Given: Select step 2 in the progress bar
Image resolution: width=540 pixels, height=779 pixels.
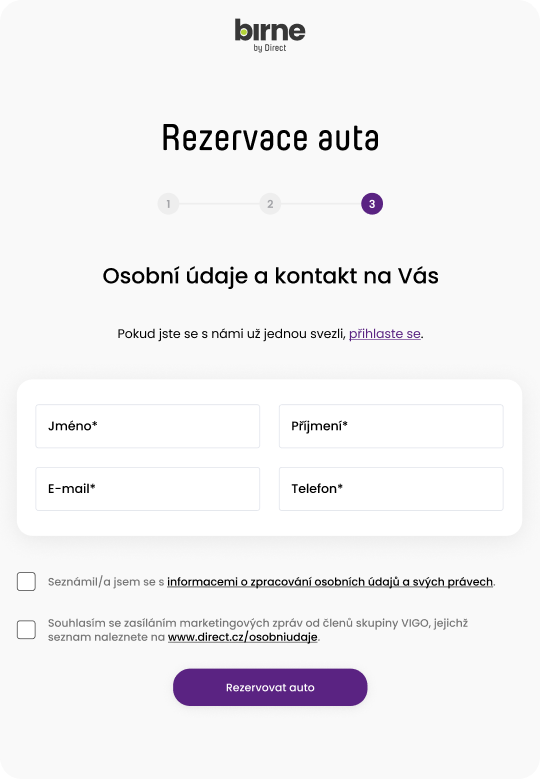Looking at the screenshot, I should pyautogui.click(x=270, y=204).
